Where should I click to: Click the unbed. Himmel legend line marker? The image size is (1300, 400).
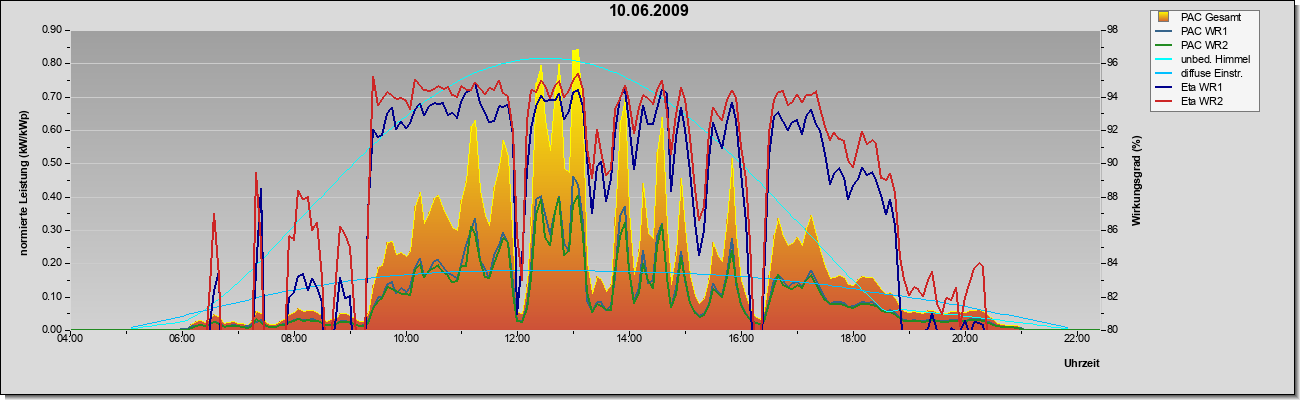(x=1163, y=59)
